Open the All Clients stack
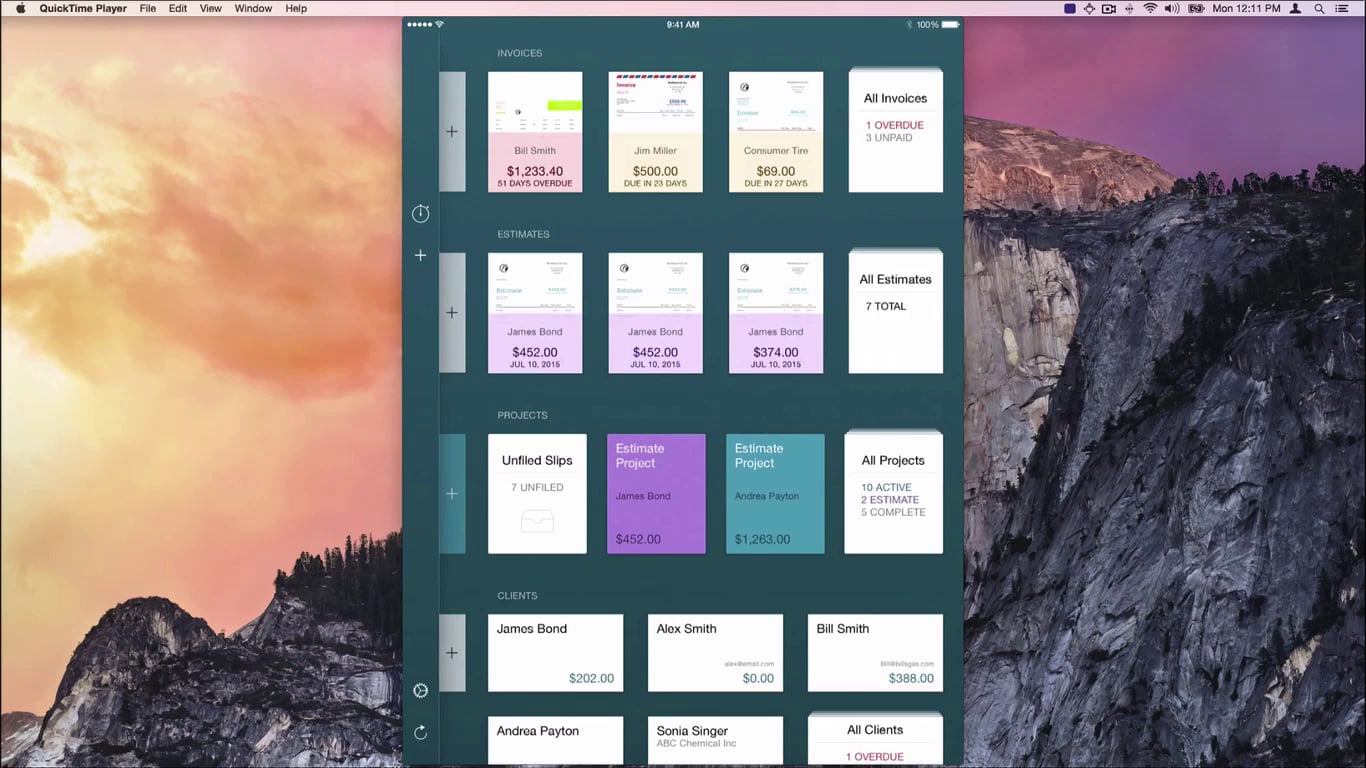The image size is (1366, 768). (x=875, y=739)
